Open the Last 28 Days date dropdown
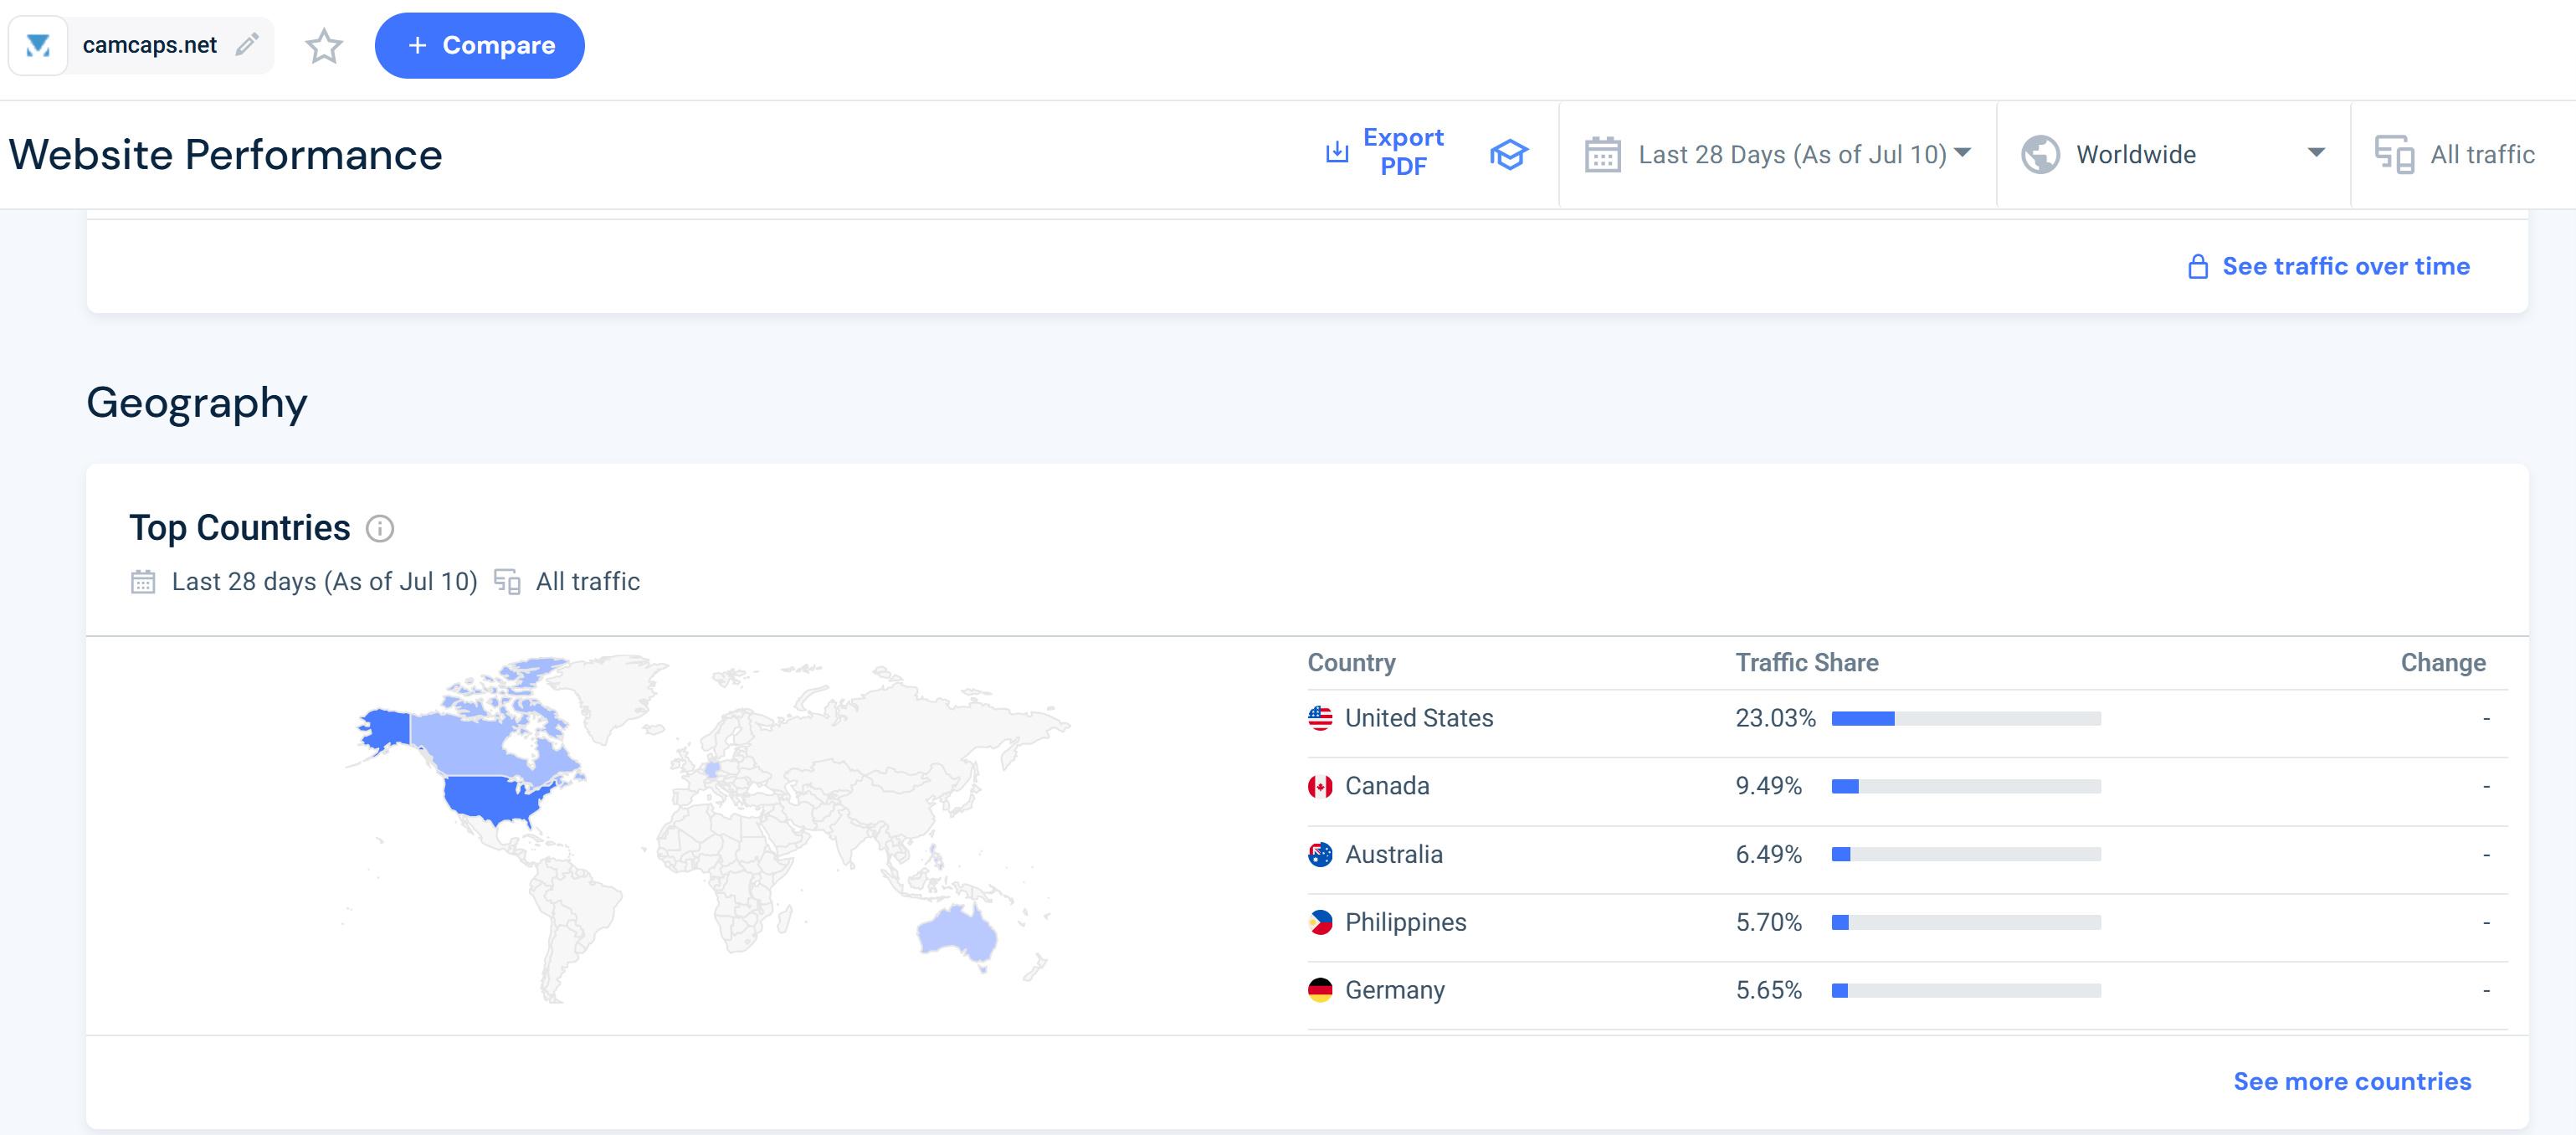 [1792, 155]
